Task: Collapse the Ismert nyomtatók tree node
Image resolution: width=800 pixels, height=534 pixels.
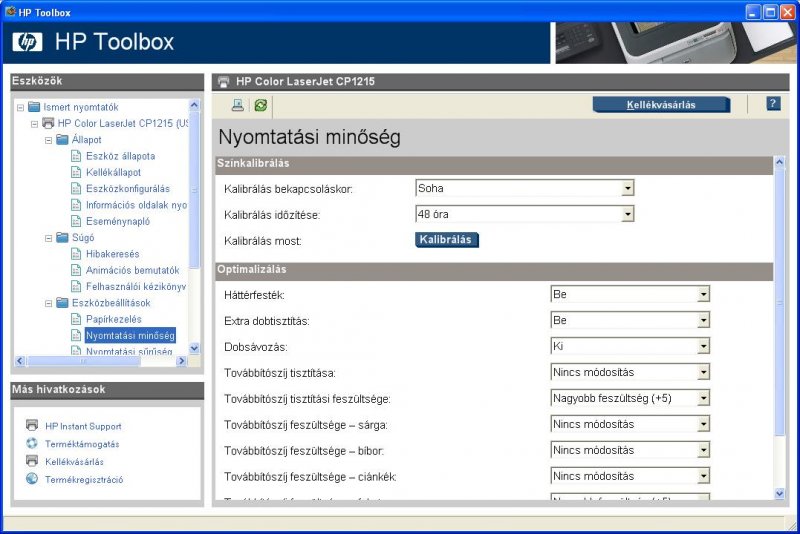Action: (x=20, y=108)
